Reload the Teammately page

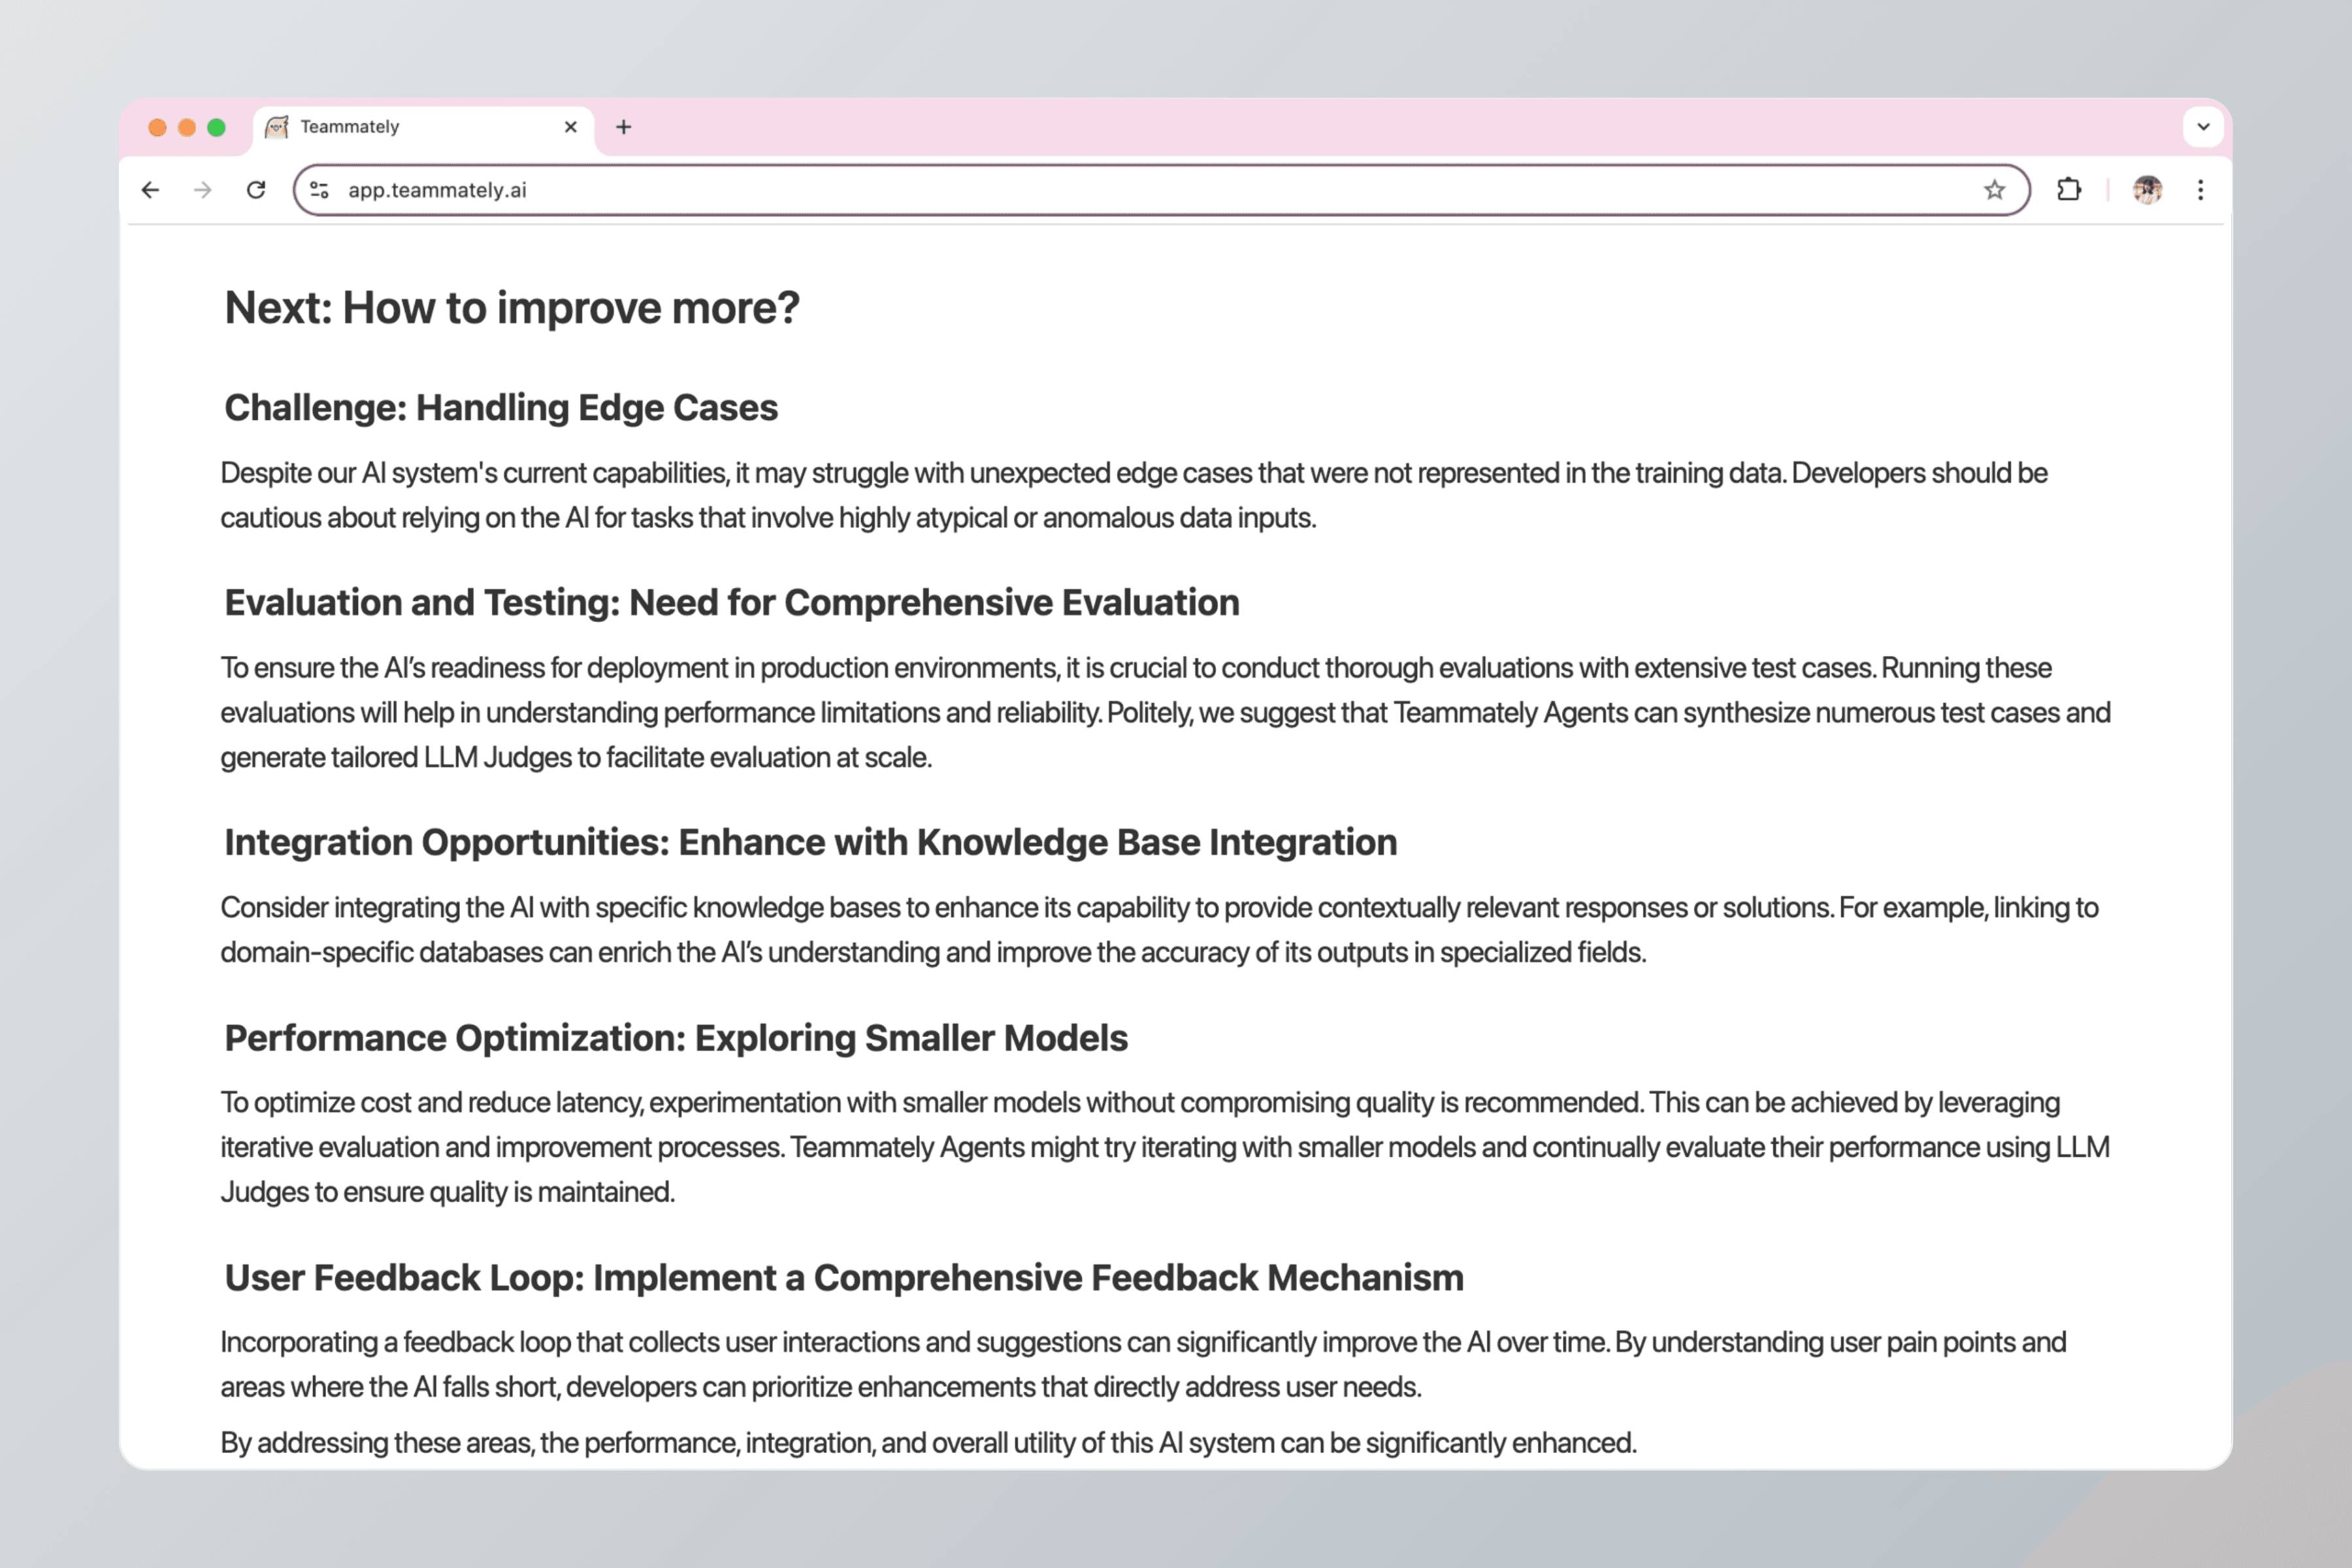[x=256, y=190]
